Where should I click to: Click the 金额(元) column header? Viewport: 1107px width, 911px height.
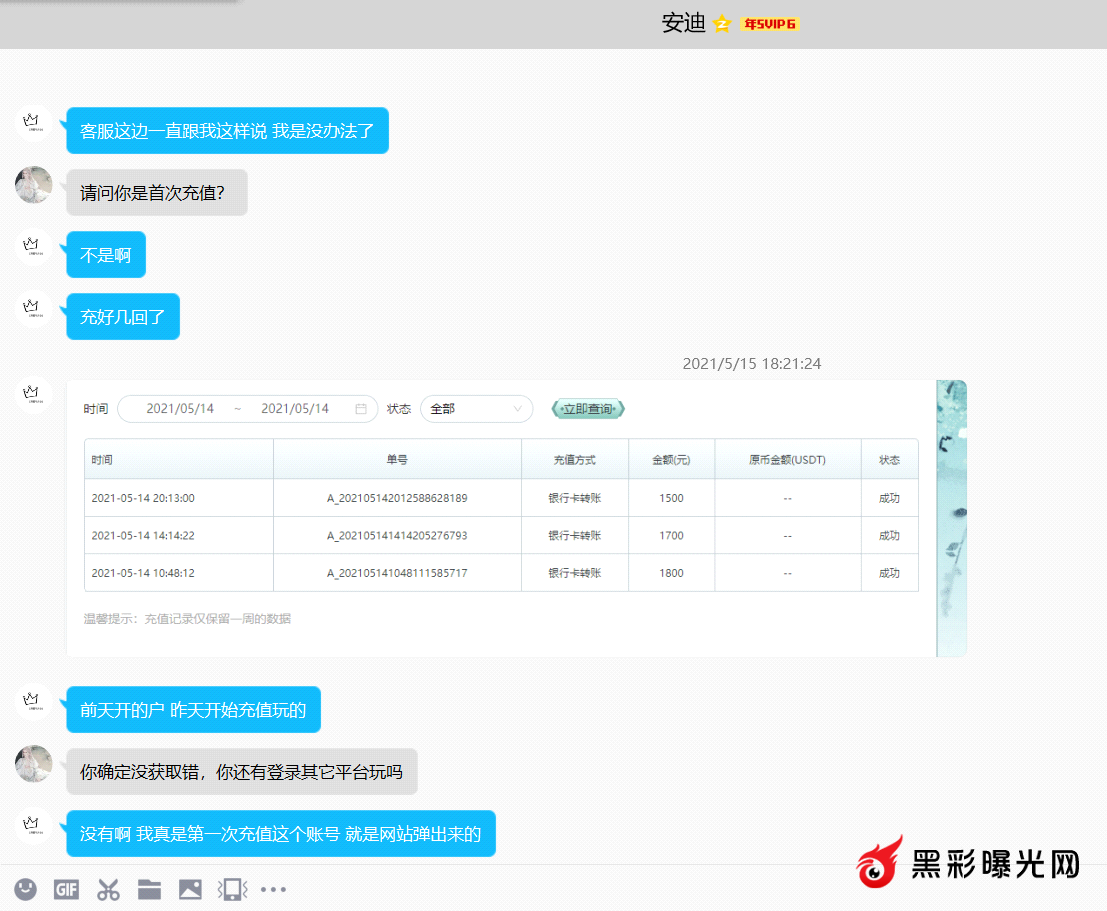pos(671,460)
